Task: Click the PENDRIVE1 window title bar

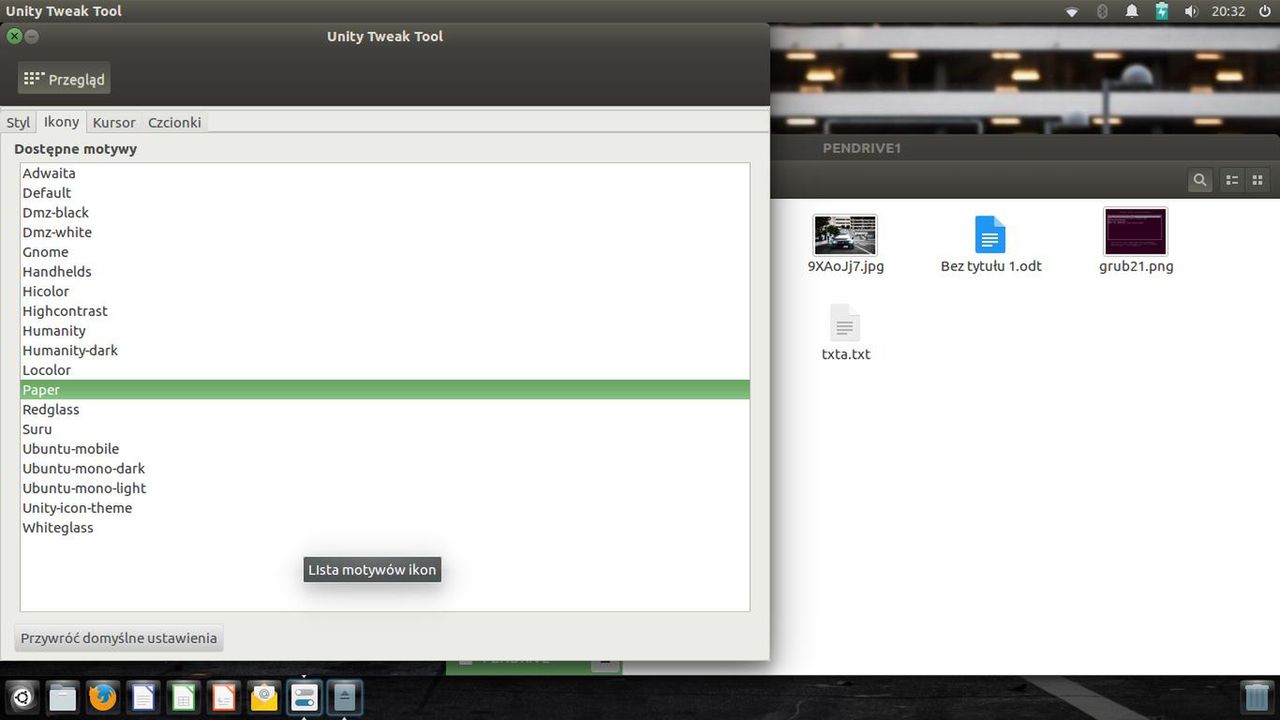Action: pos(1025,148)
